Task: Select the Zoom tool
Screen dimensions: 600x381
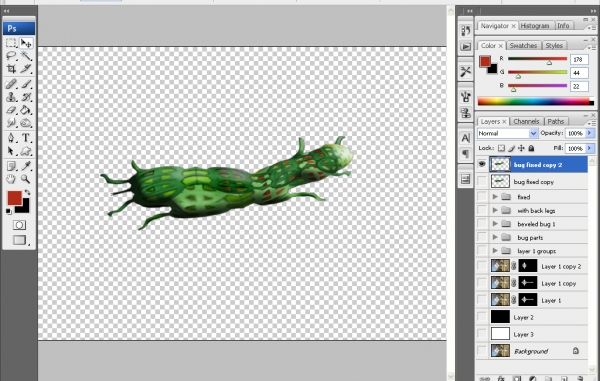Action: pyautogui.click(x=26, y=179)
